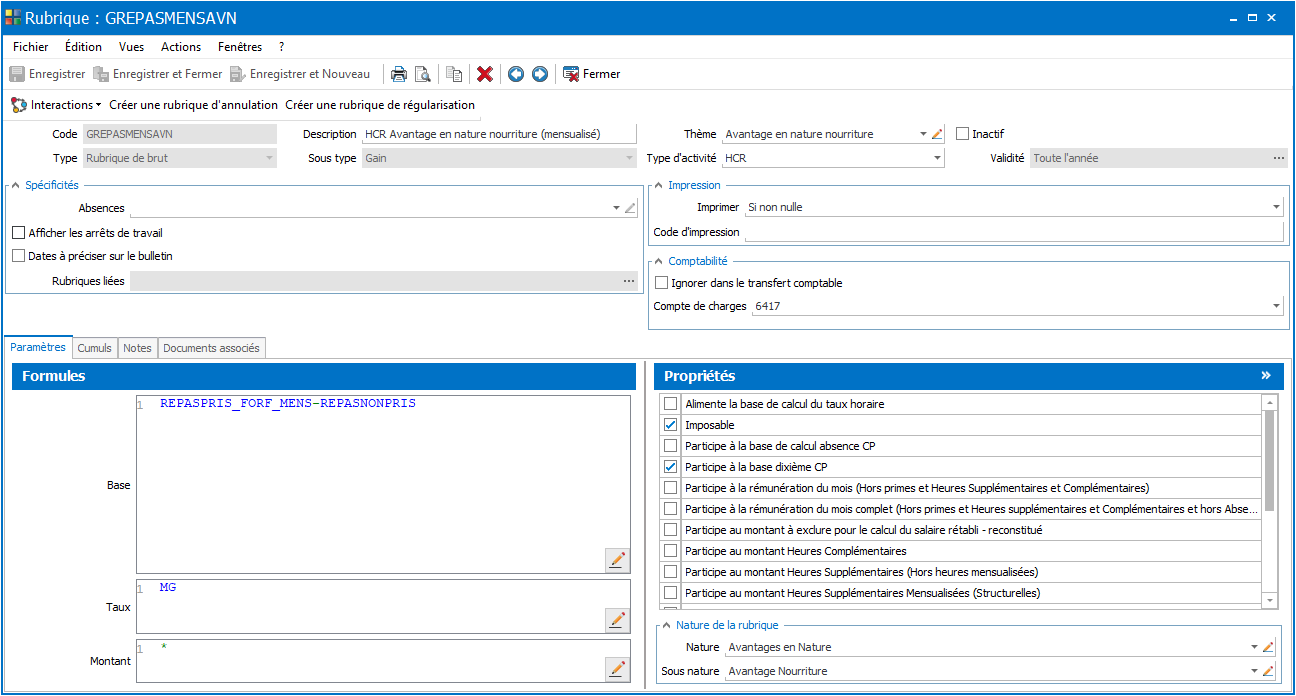Click pencil icon next to Nature

pyautogui.click(x=1268, y=647)
